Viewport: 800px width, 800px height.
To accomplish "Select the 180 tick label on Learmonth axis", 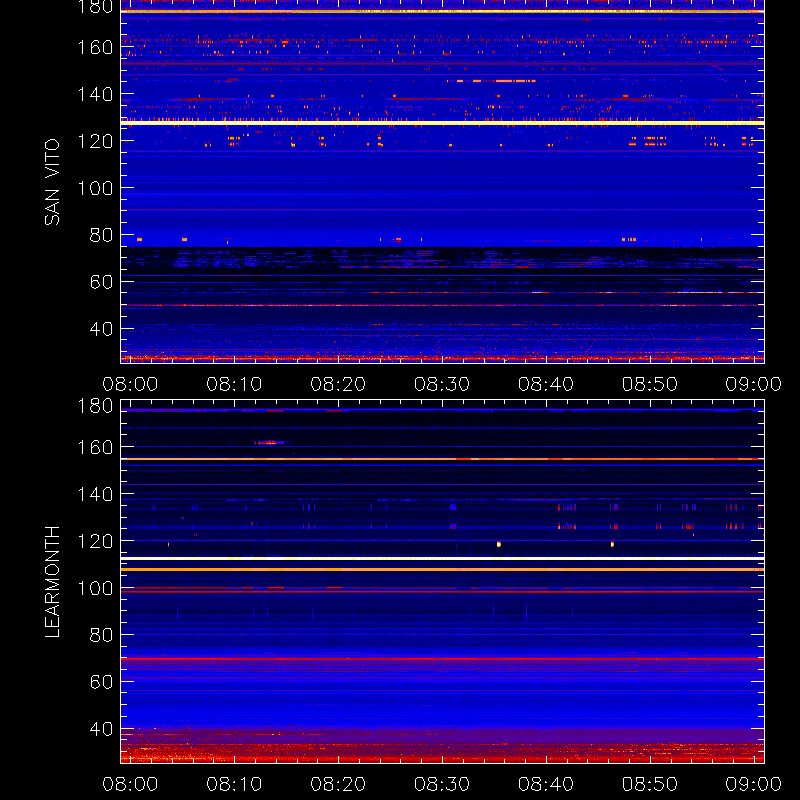I will [x=95, y=406].
